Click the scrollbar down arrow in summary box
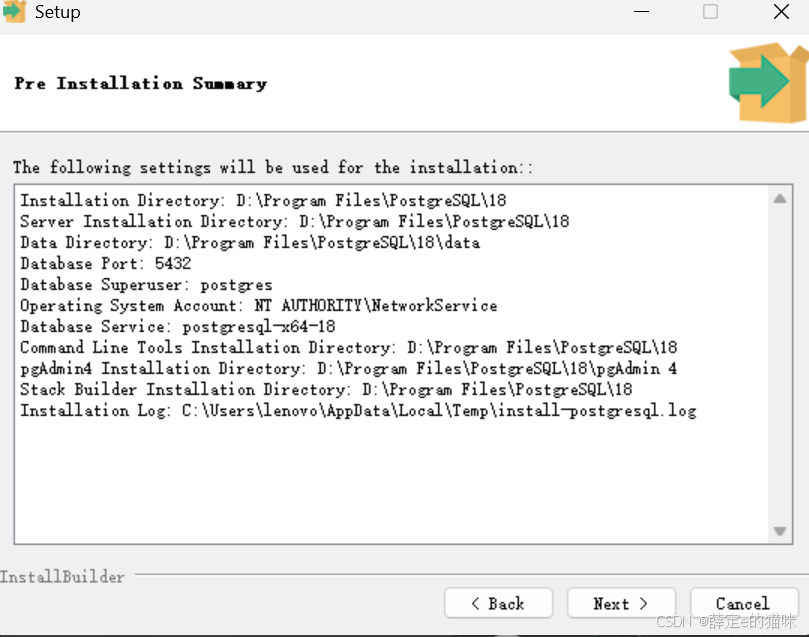This screenshot has height=637, width=809. point(780,531)
